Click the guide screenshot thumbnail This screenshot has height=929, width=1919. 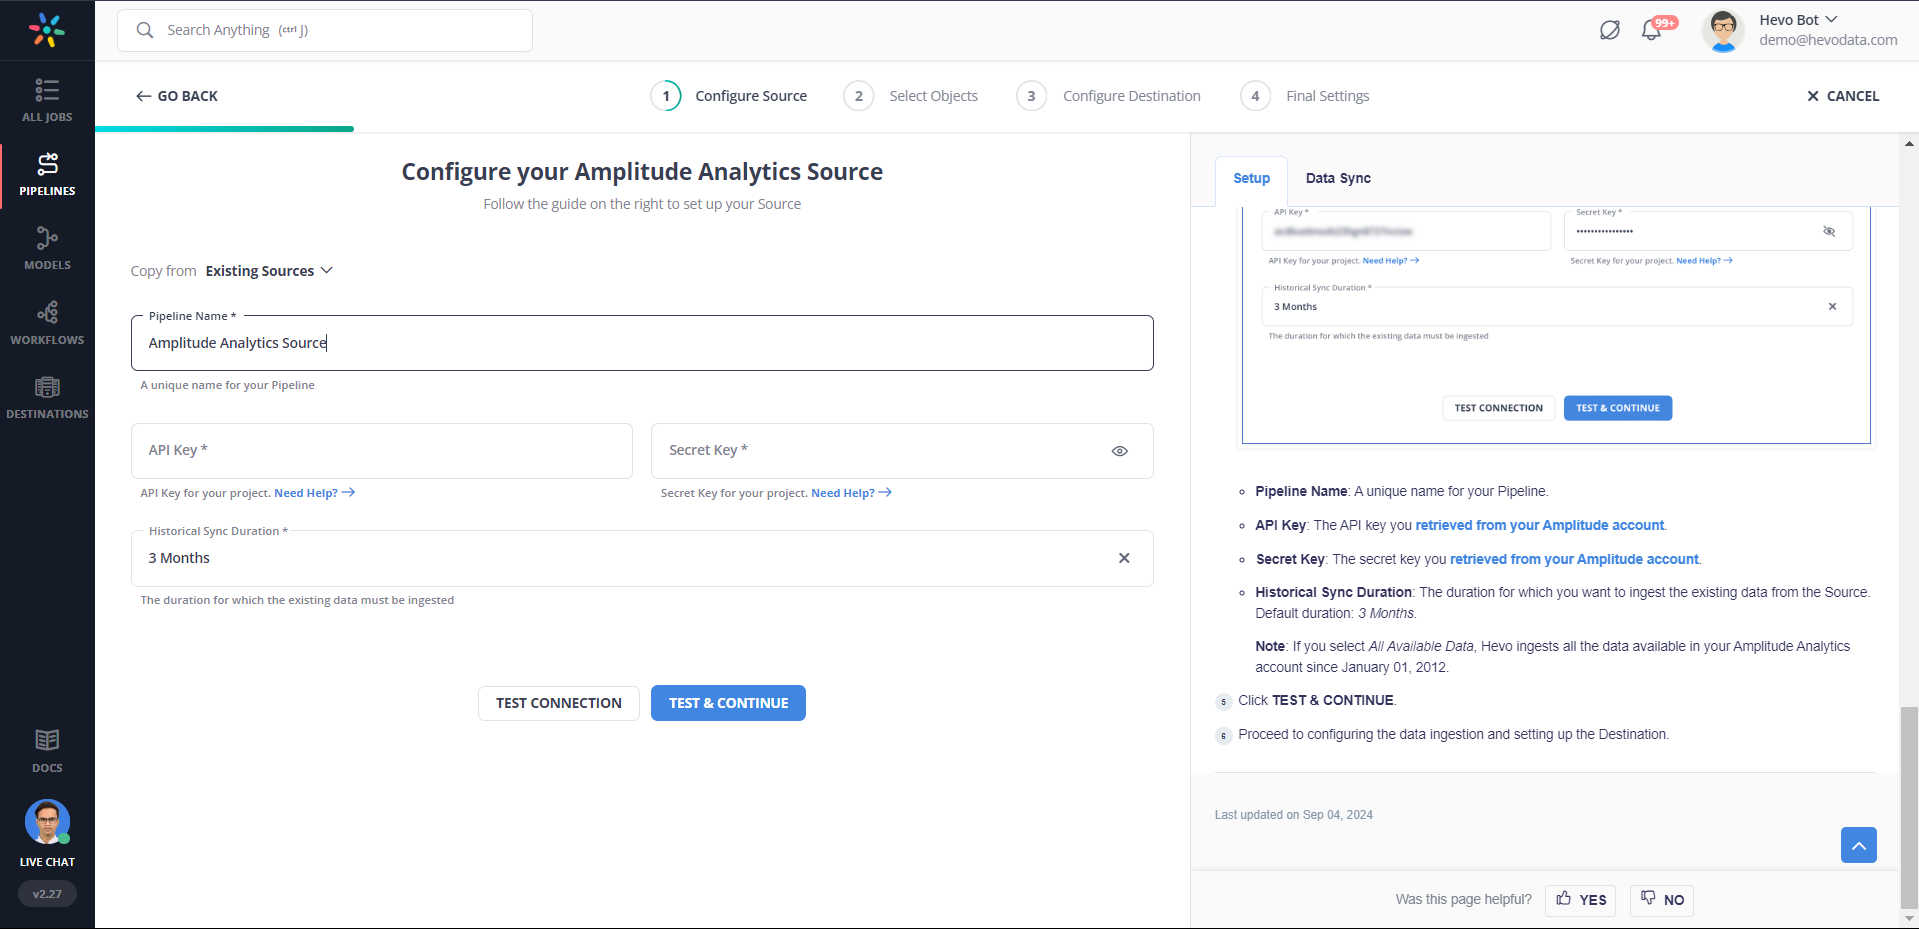click(1556, 325)
